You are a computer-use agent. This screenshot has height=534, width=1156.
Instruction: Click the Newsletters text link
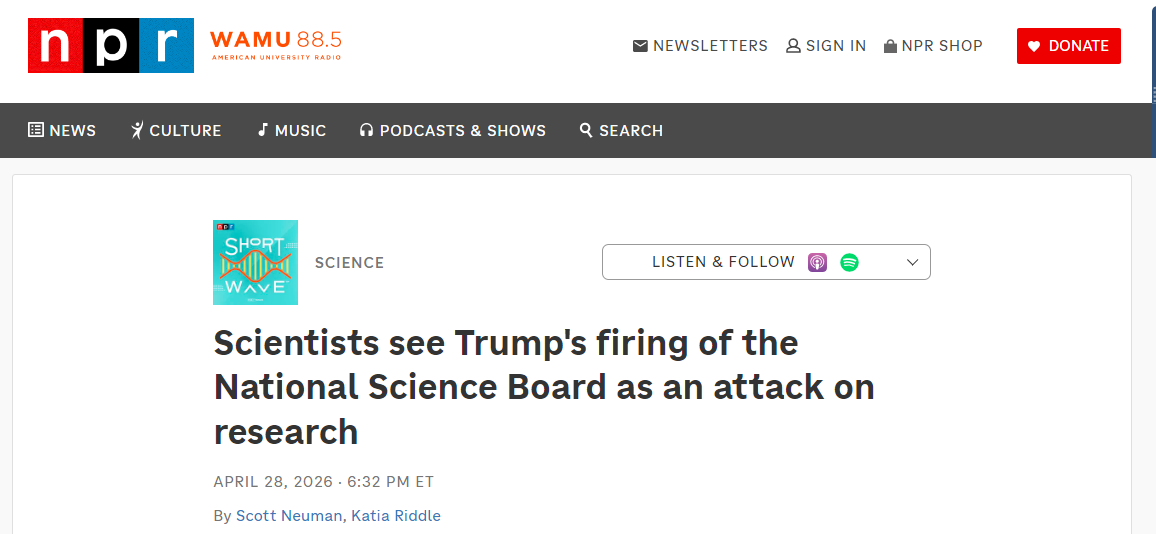coord(710,46)
